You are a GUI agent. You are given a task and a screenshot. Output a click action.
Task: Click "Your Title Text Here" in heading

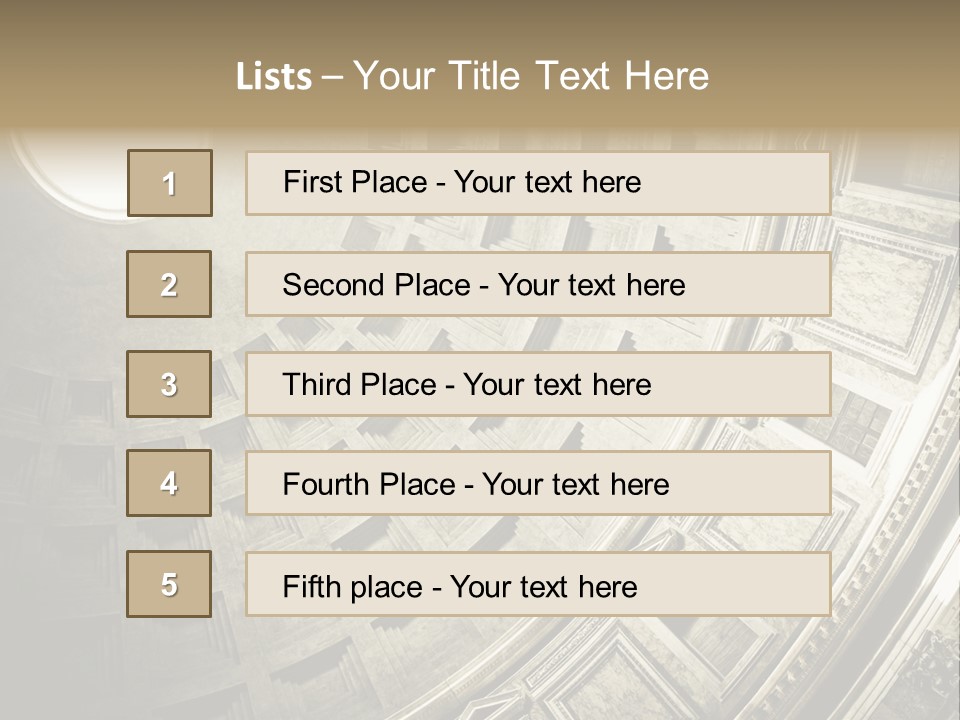coord(531,76)
